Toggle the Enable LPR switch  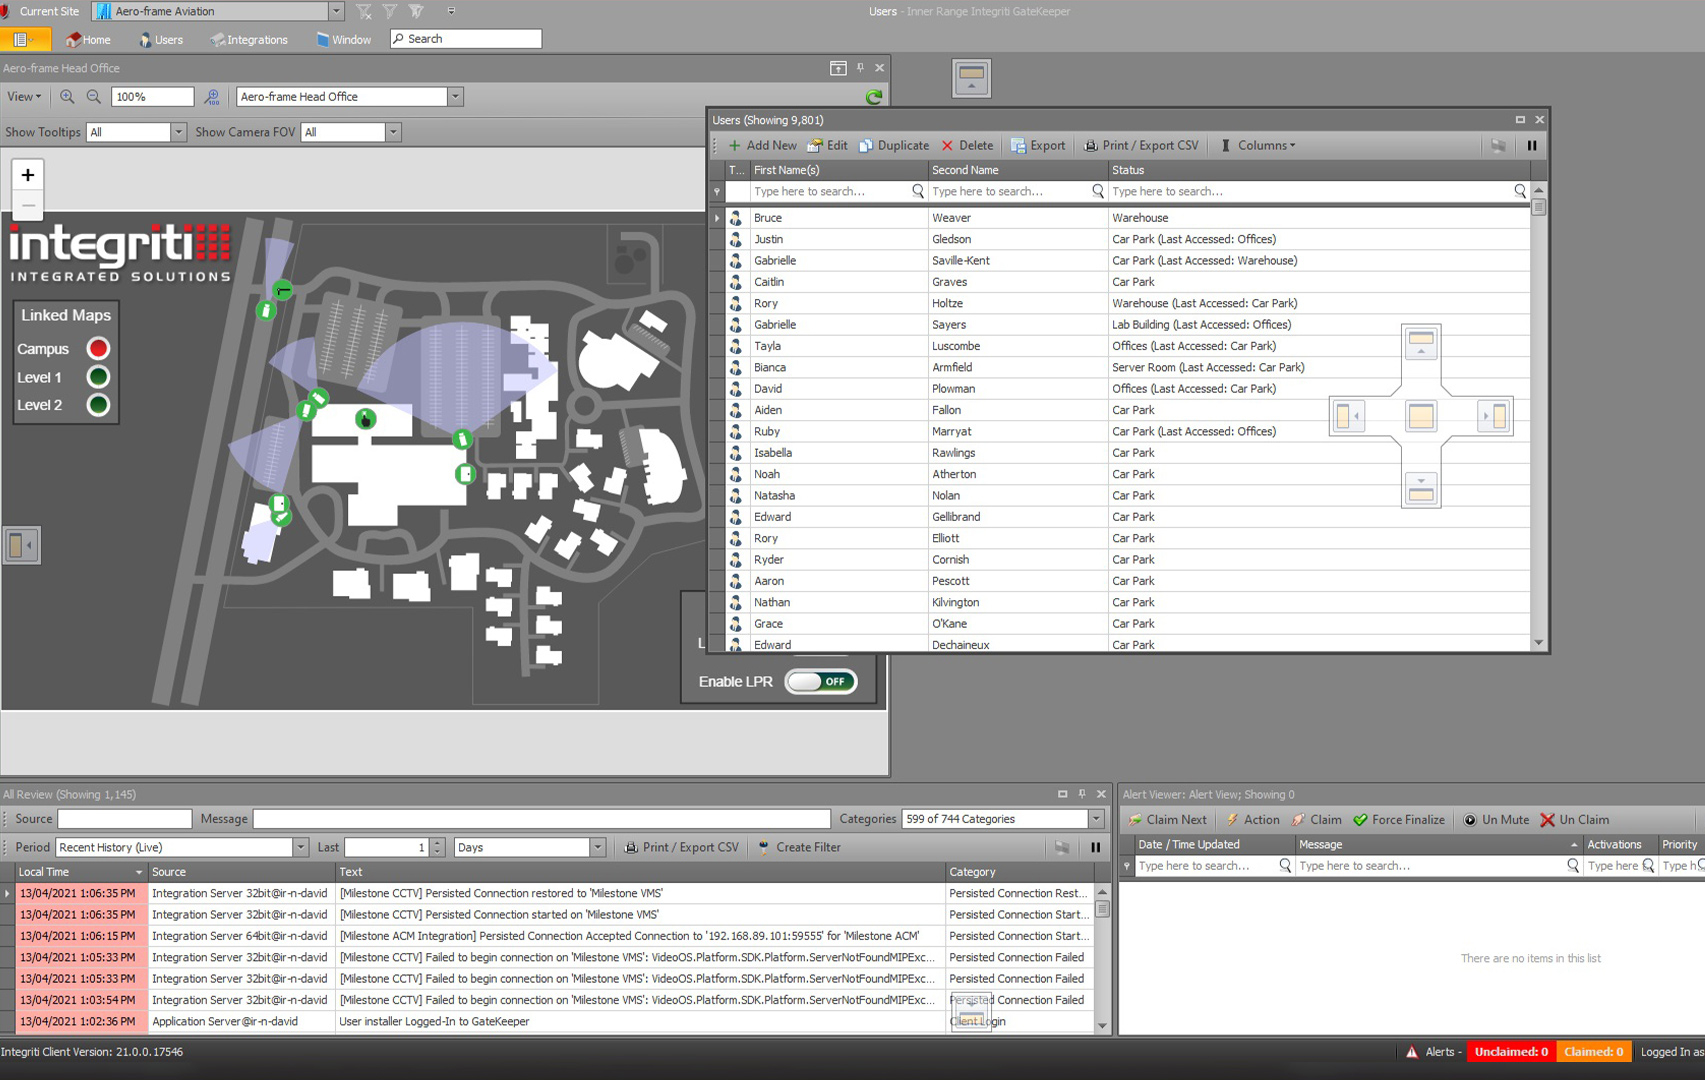coord(821,682)
